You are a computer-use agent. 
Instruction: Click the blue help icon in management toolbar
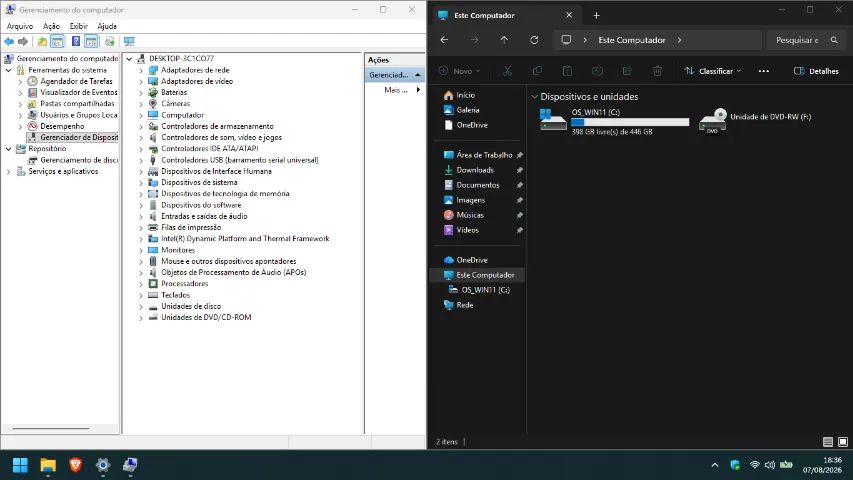(x=76, y=41)
